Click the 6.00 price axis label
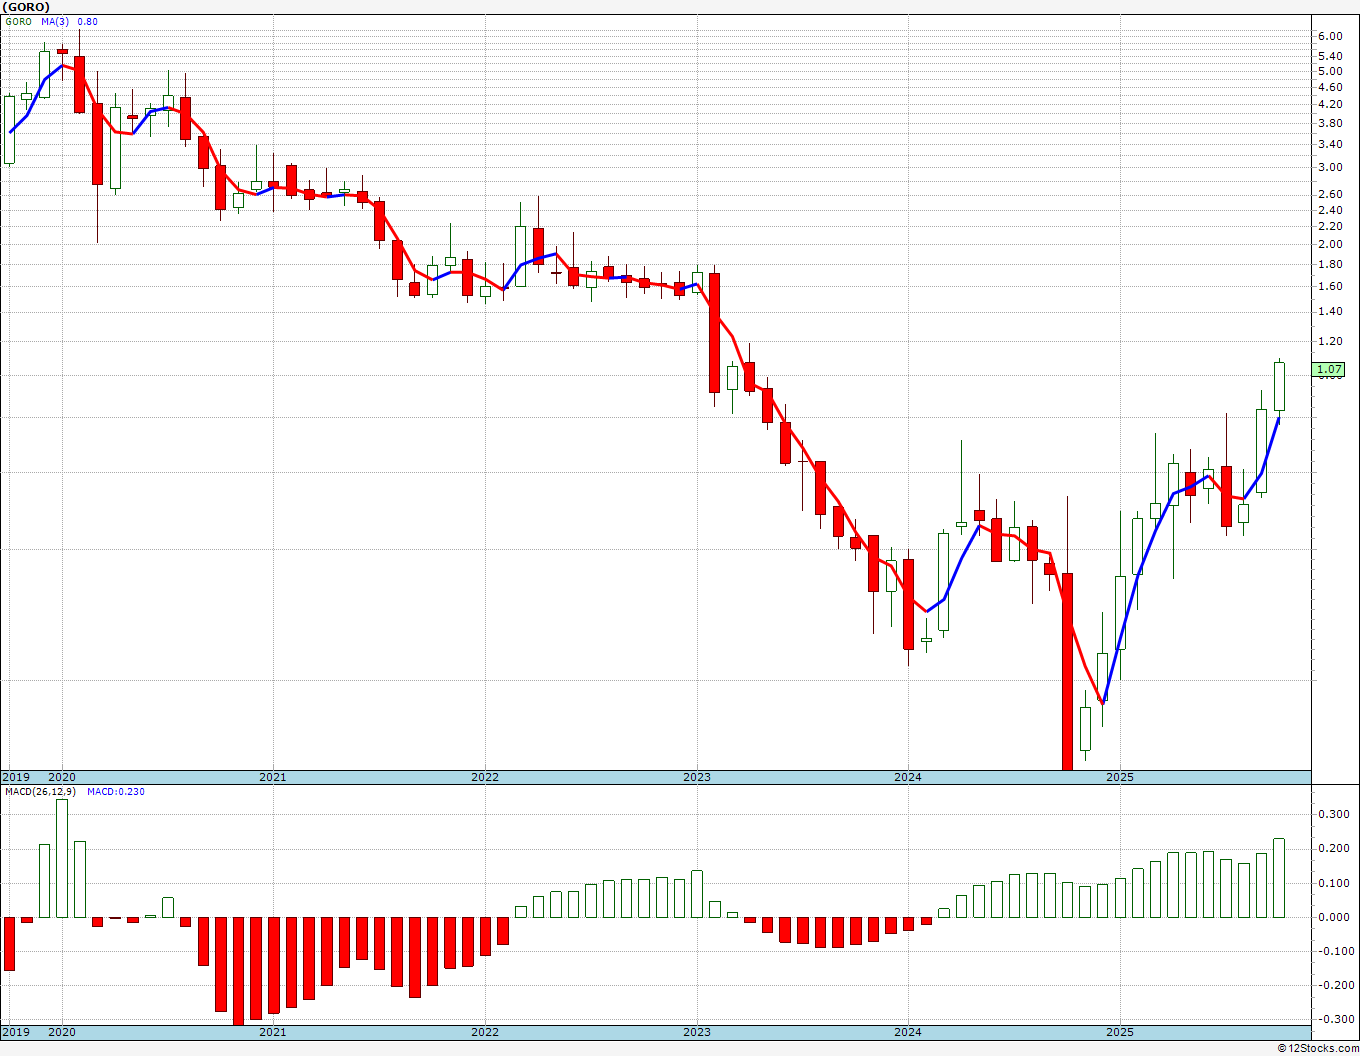 coord(1330,36)
